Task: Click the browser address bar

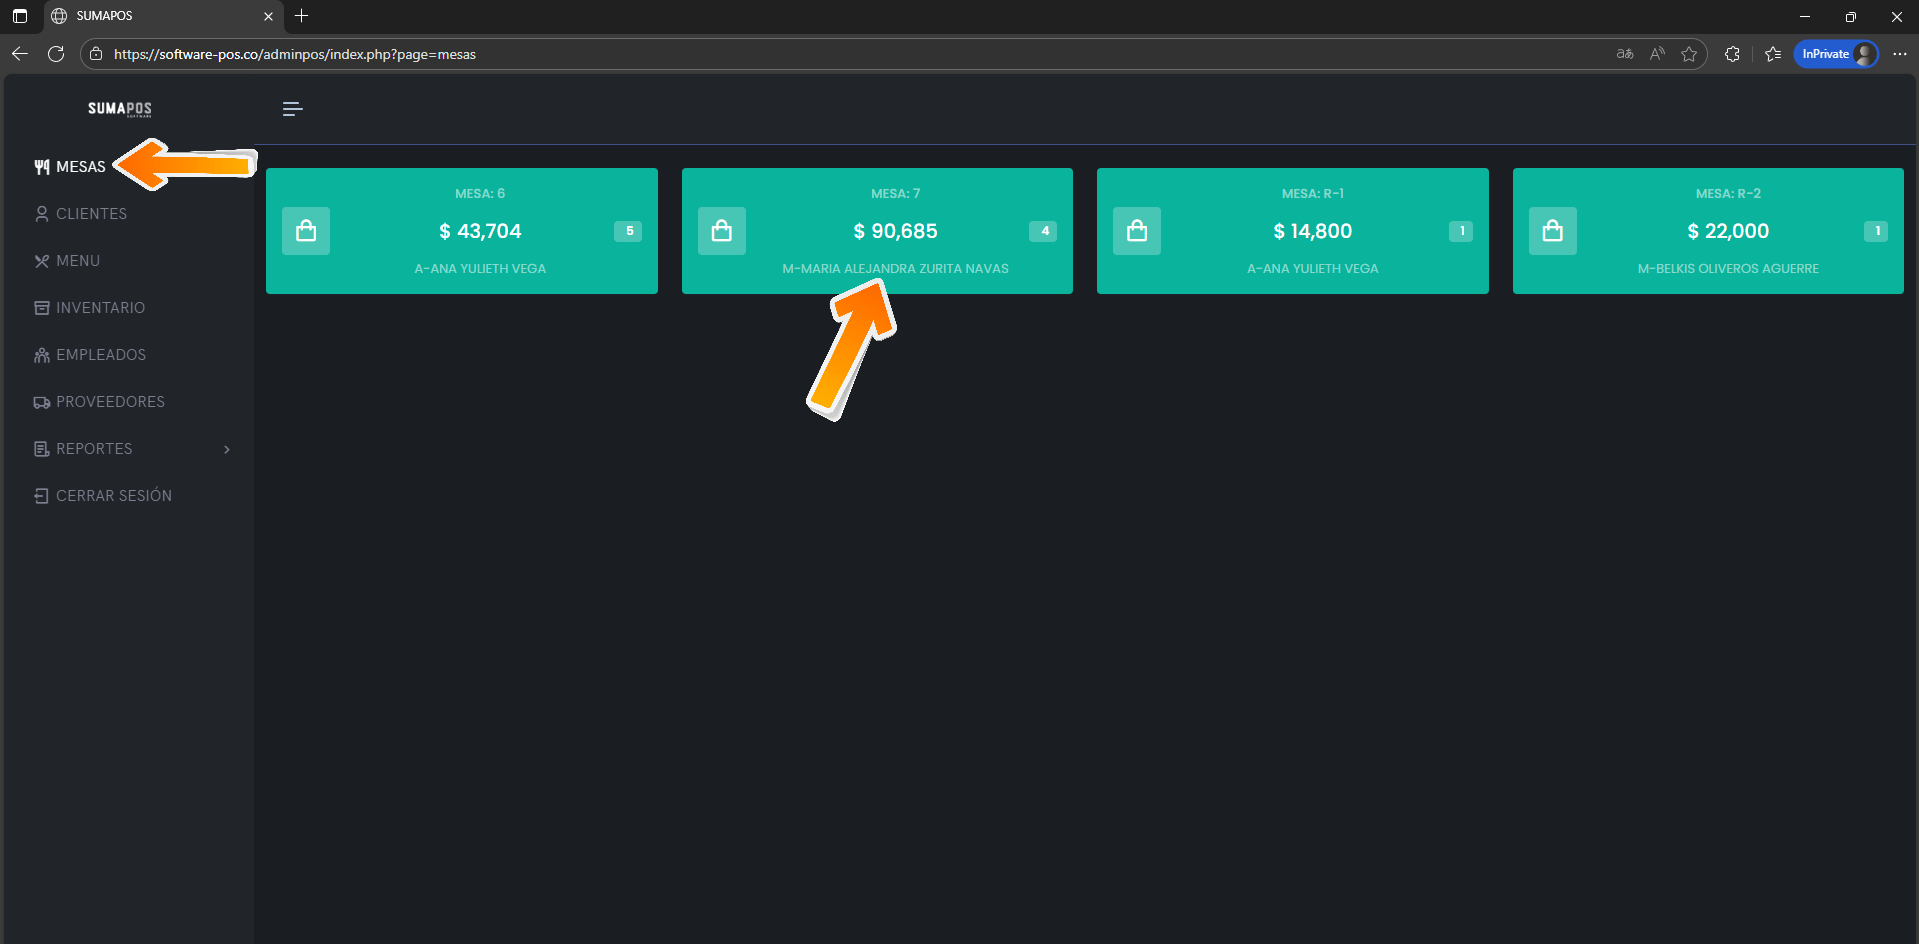Action: (800, 54)
